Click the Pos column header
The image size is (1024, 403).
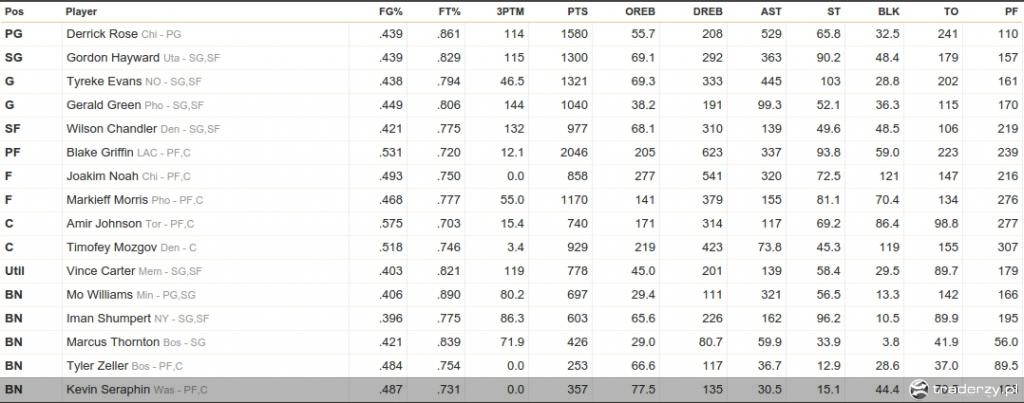[x=14, y=12]
